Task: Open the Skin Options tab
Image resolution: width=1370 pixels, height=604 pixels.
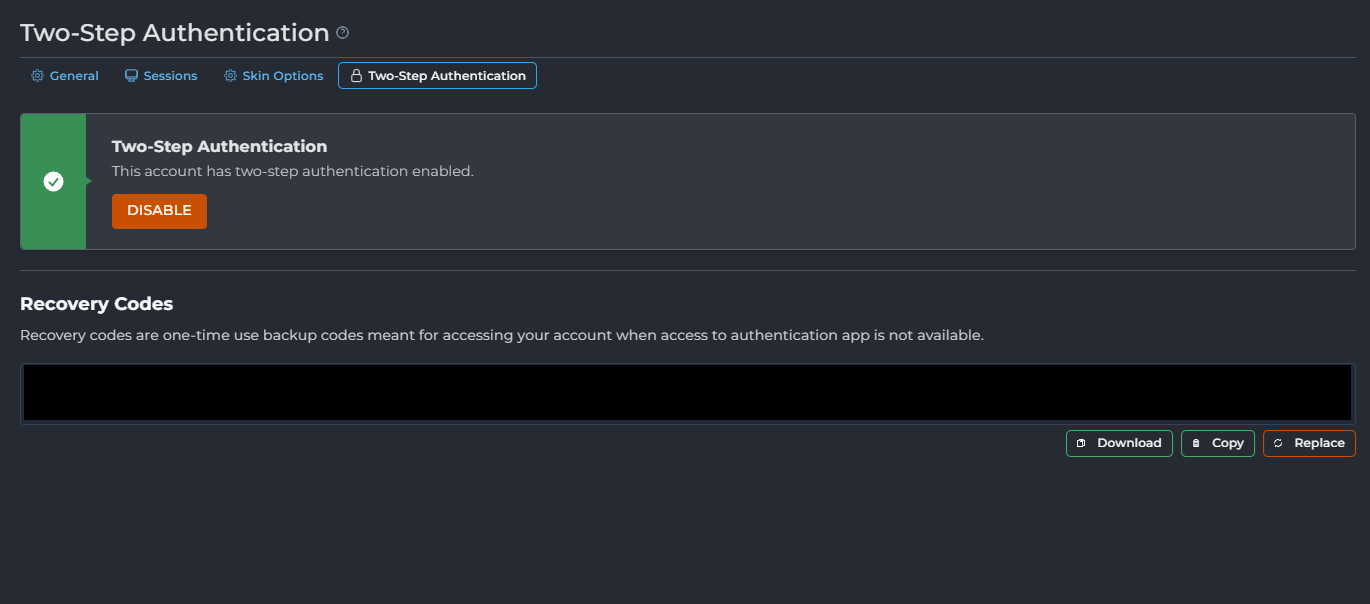Action: pos(274,76)
